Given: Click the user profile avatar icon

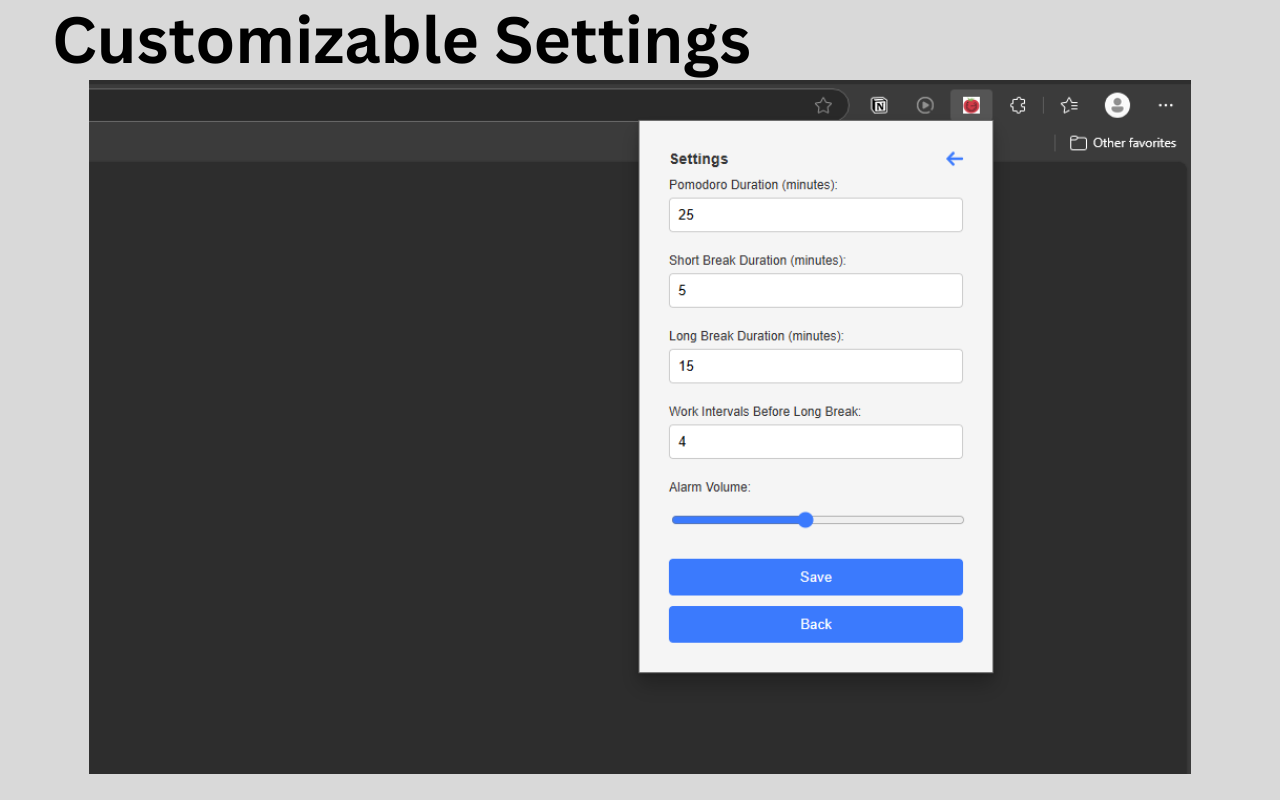Looking at the screenshot, I should click(1117, 105).
